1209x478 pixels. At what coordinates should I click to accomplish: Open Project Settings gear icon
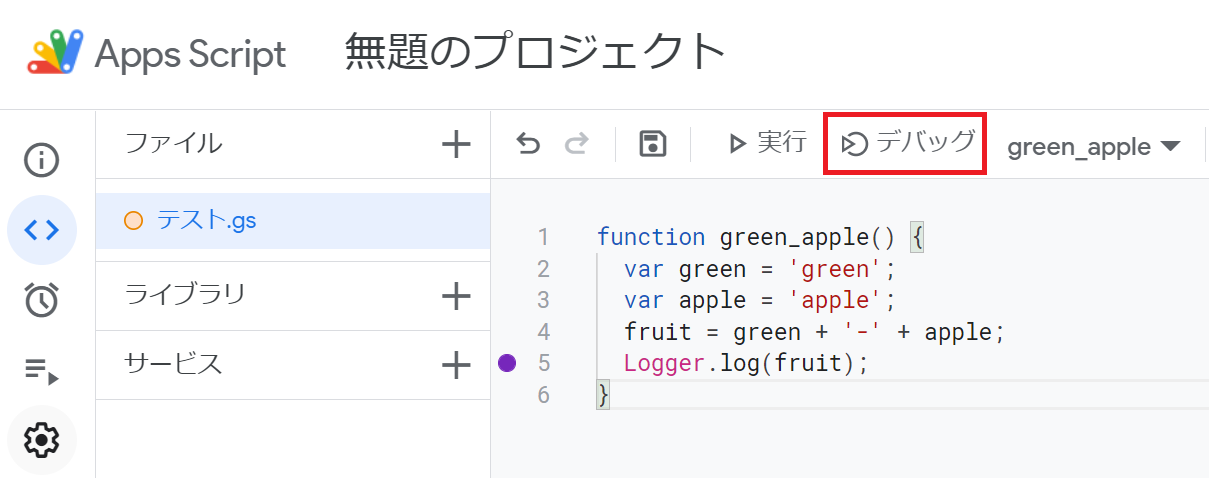(42, 439)
